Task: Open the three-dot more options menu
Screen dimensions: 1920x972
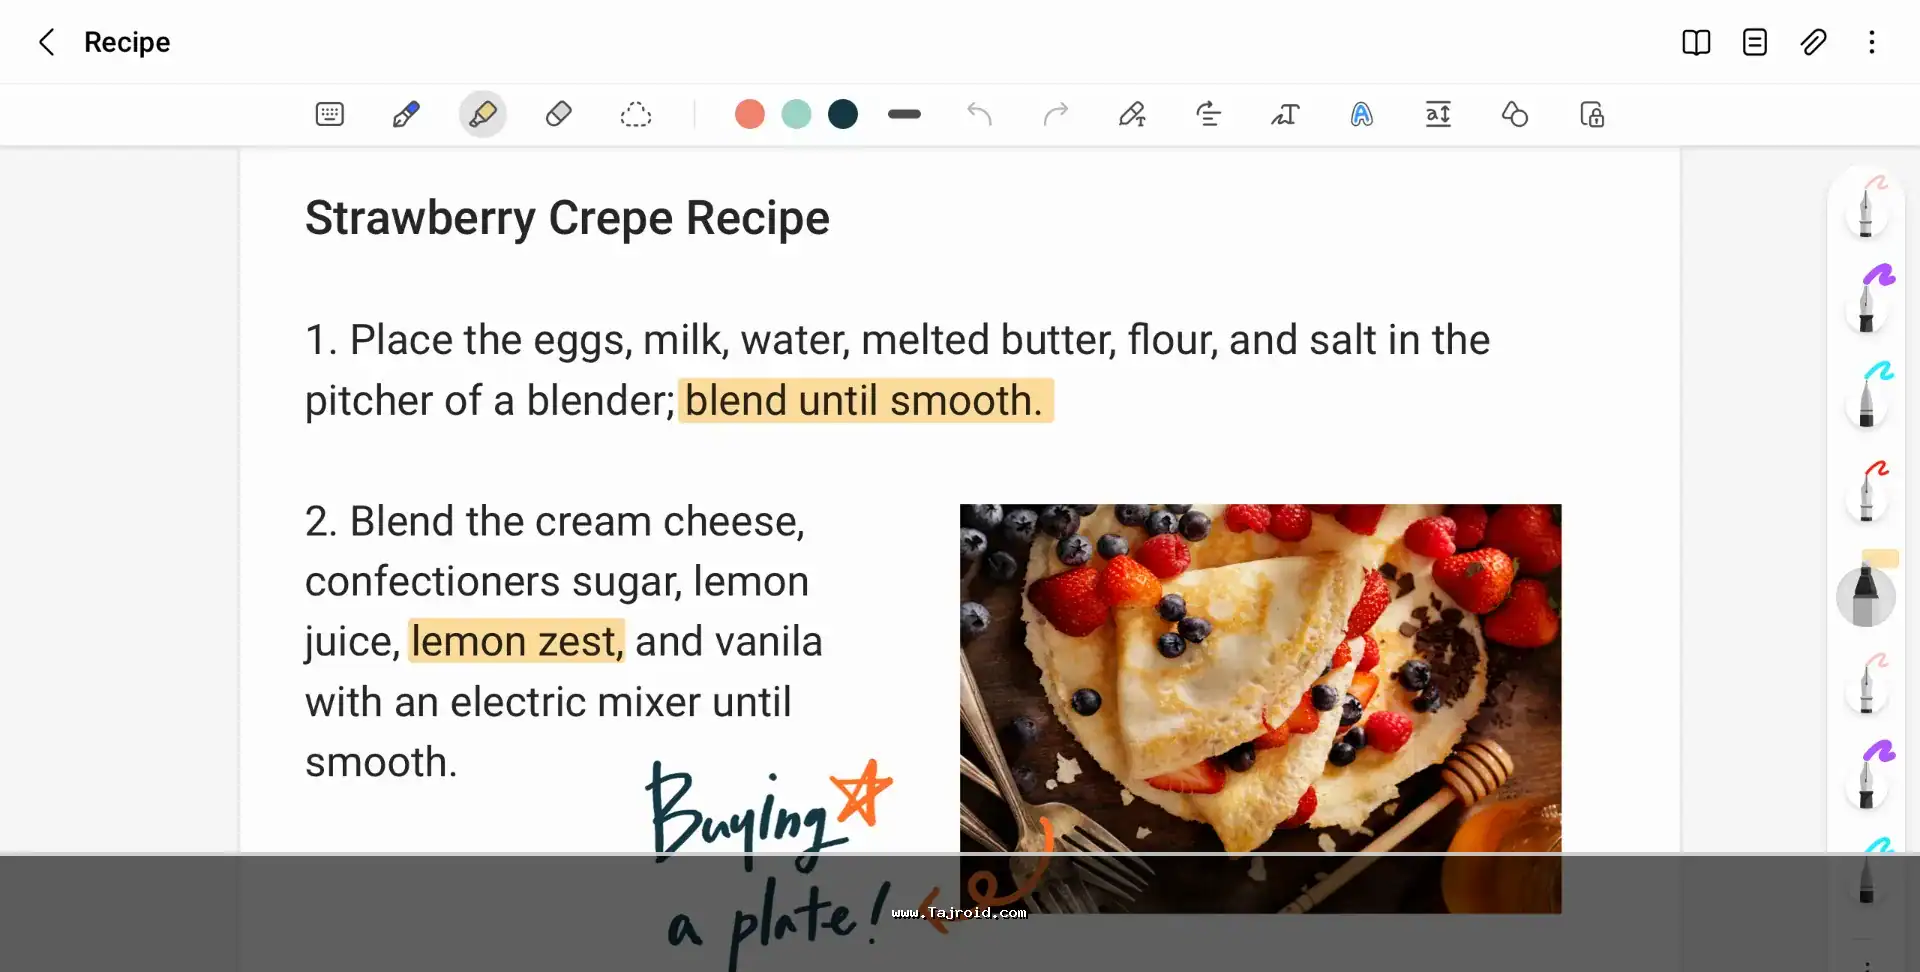Action: point(1872,42)
